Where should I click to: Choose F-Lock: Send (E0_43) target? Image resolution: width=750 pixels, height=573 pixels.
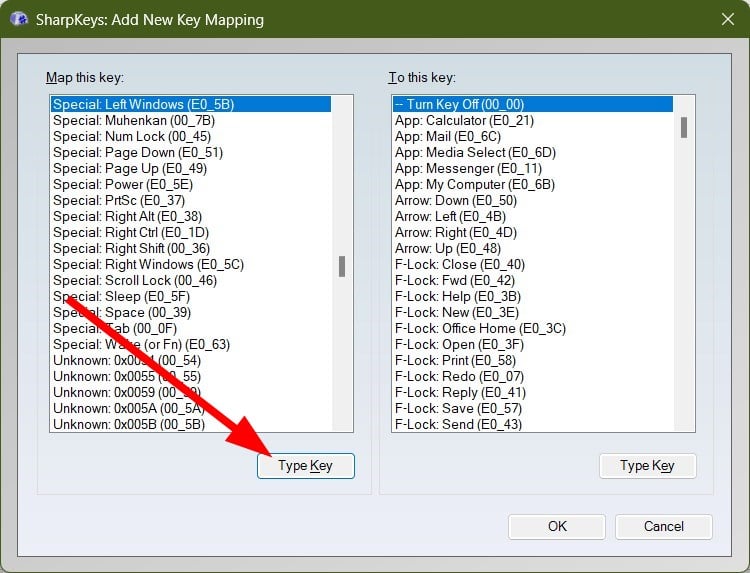[x=533, y=424]
